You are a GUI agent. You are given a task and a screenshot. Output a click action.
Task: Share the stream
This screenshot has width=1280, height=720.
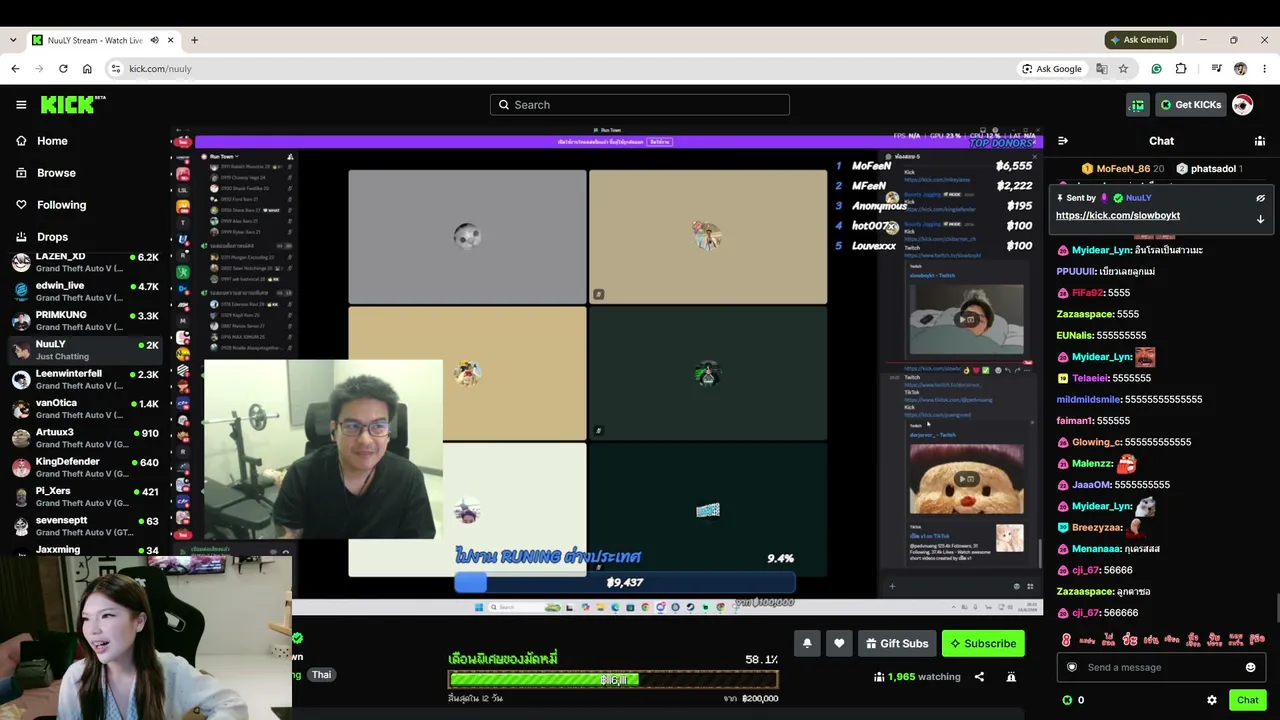pyautogui.click(x=979, y=677)
